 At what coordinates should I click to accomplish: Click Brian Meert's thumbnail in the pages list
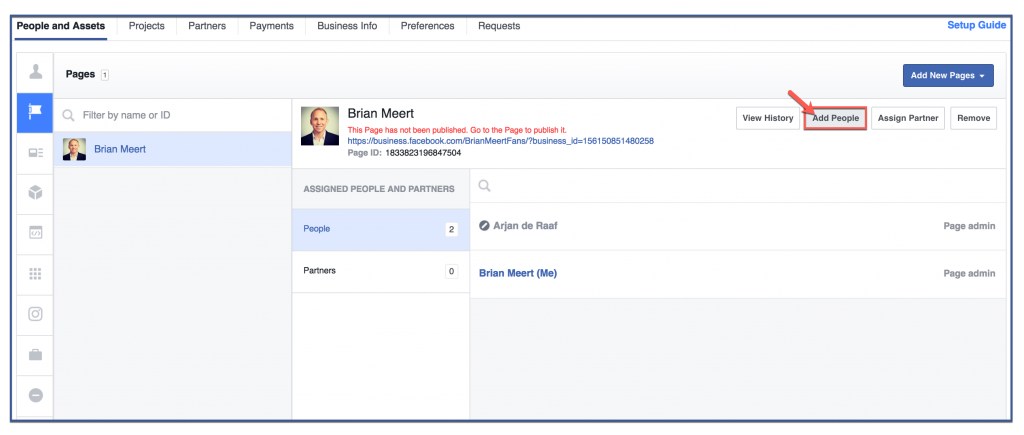tap(74, 149)
